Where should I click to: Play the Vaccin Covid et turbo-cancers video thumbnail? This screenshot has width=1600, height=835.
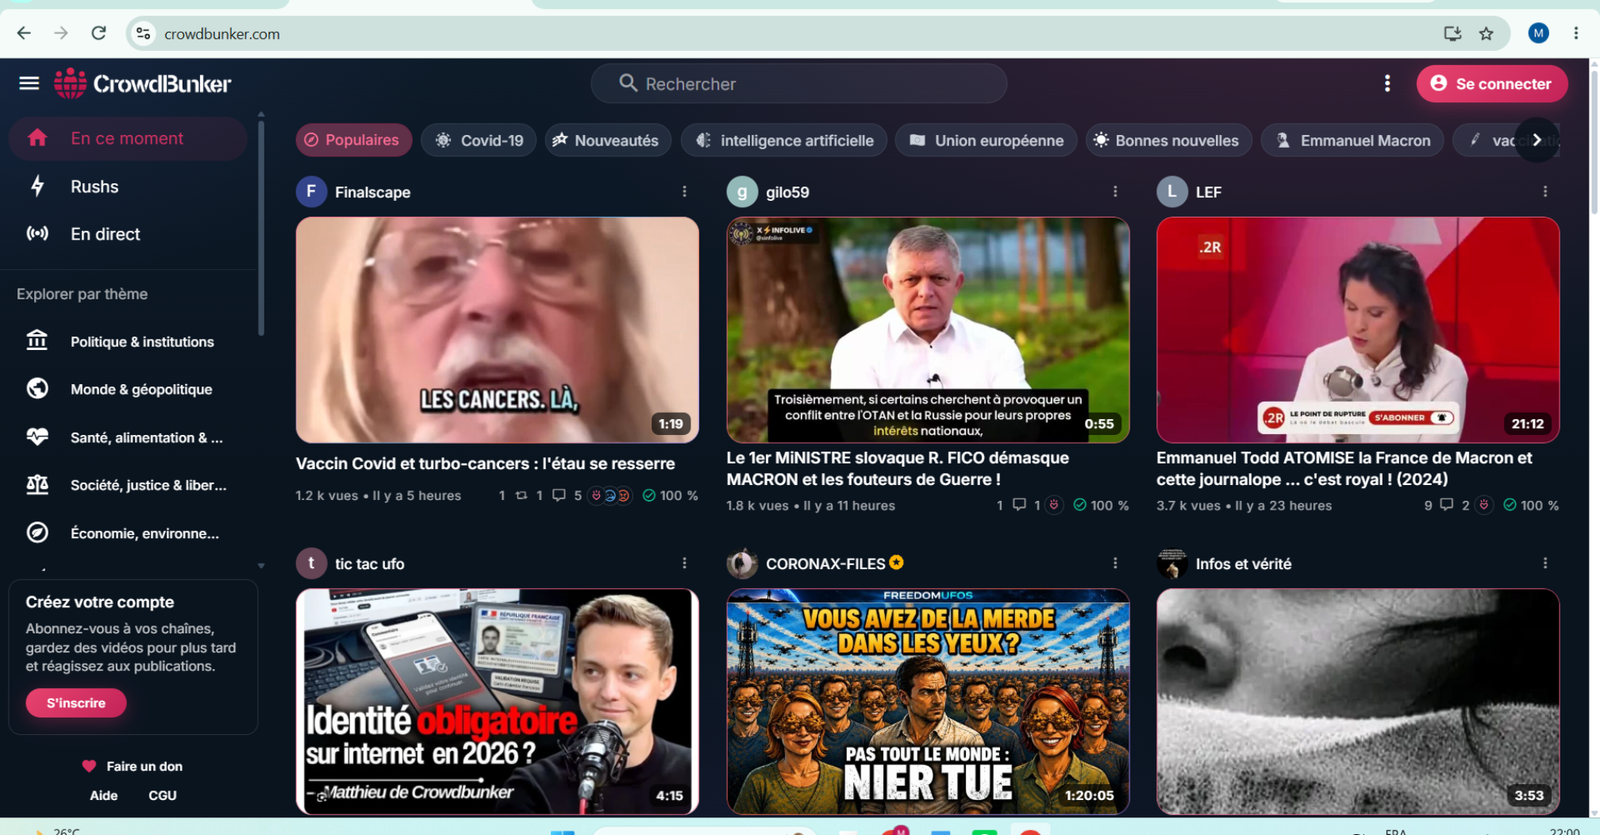pyautogui.click(x=497, y=330)
